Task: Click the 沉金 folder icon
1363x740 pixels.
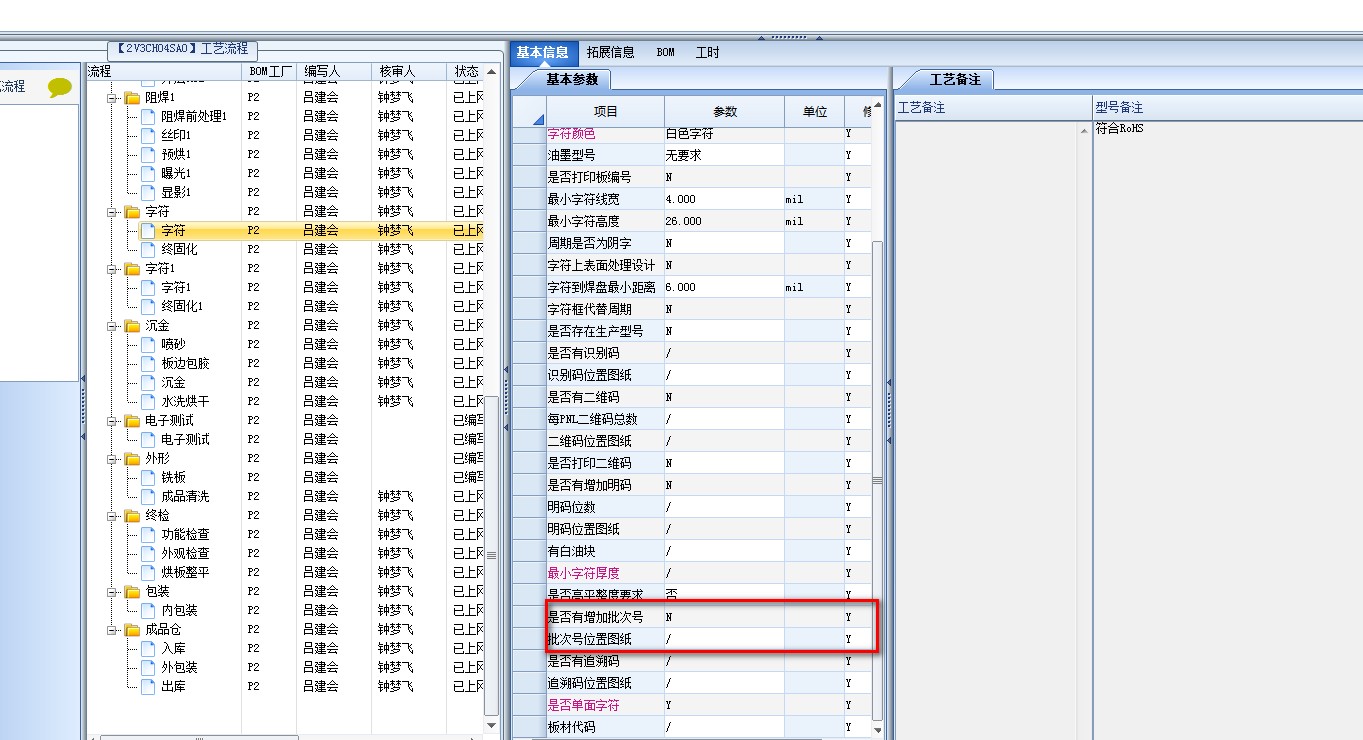Action: [x=132, y=326]
